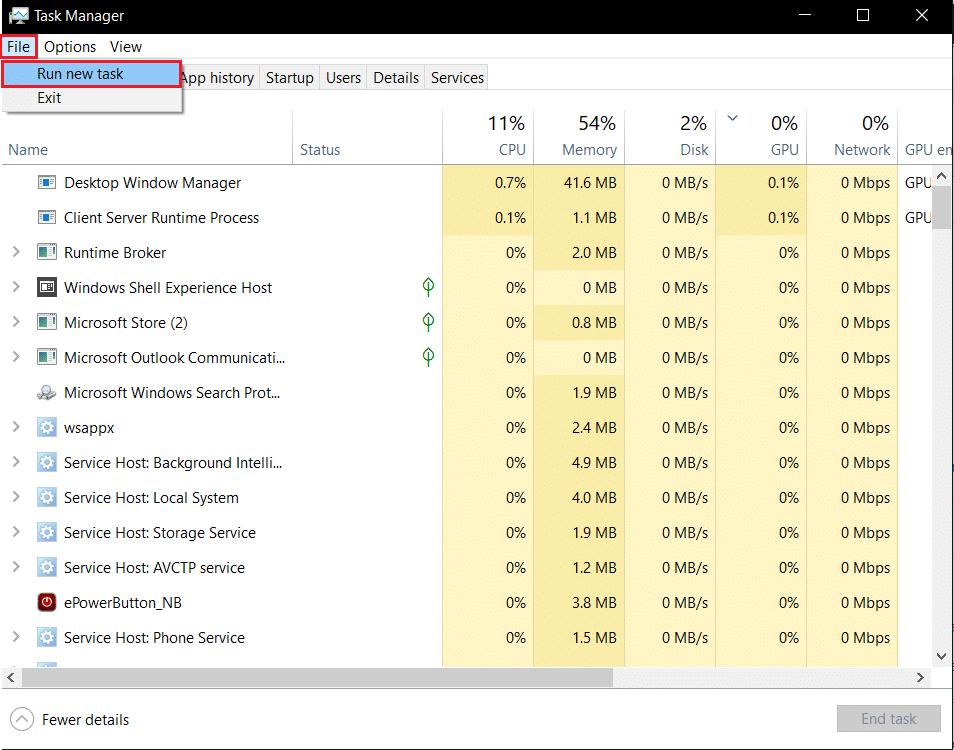Click the Windows Shell Experience Host icon

[47, 288]
